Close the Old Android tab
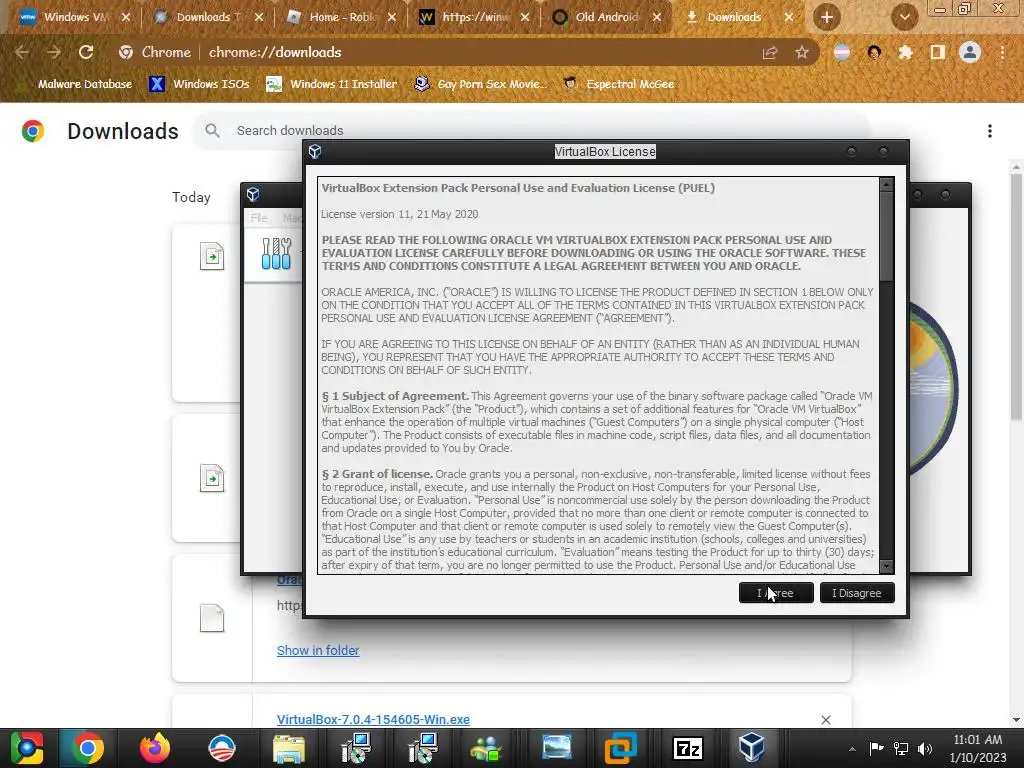The height and width of the screenshot is (768, 1024). pyautogui.click(x=657, y=17)
